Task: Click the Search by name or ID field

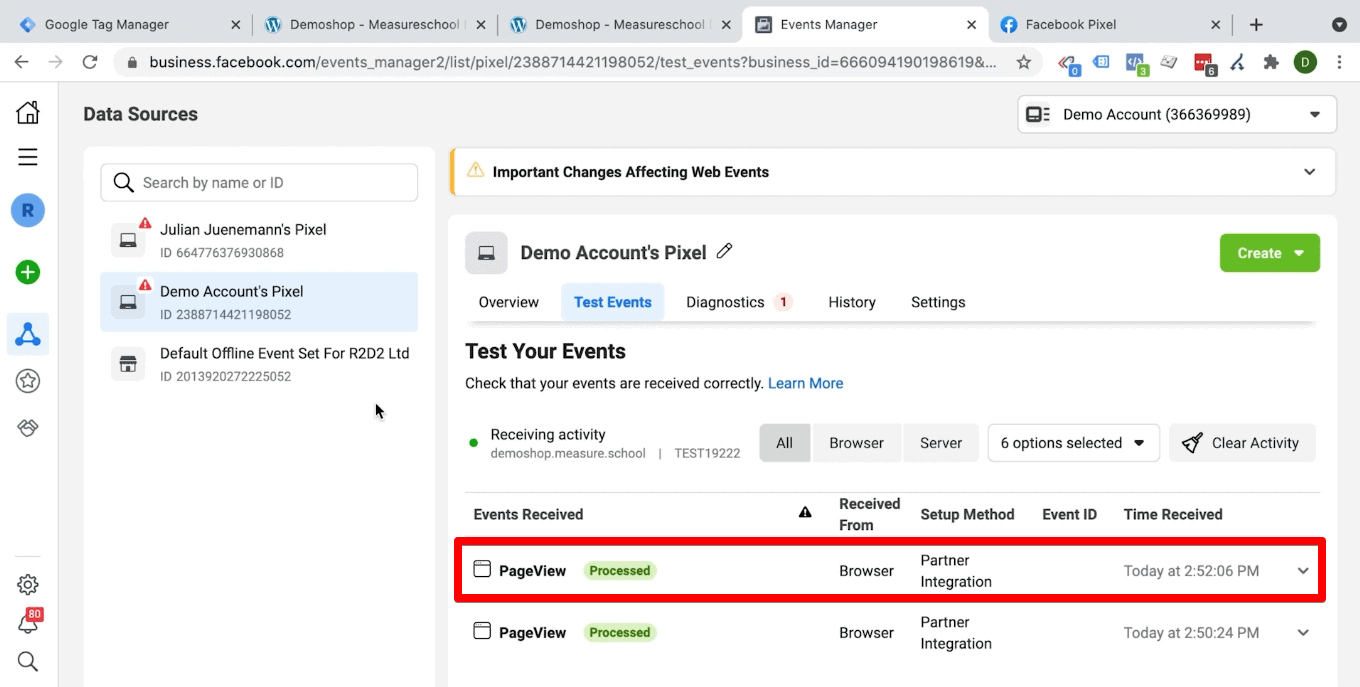Action: 258,182
